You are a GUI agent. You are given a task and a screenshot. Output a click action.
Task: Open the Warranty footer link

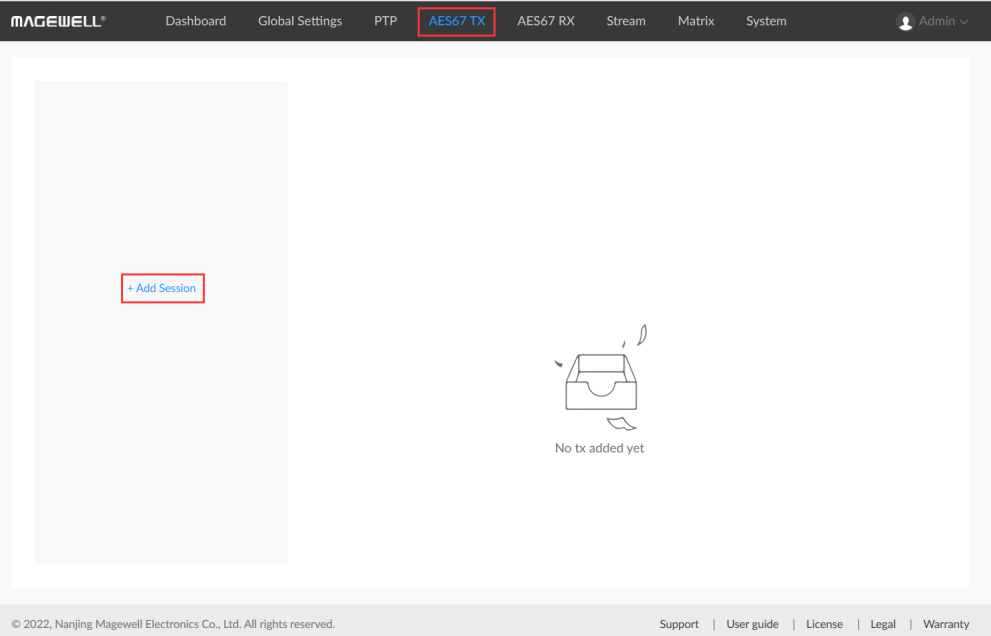[x=945, y=624]
